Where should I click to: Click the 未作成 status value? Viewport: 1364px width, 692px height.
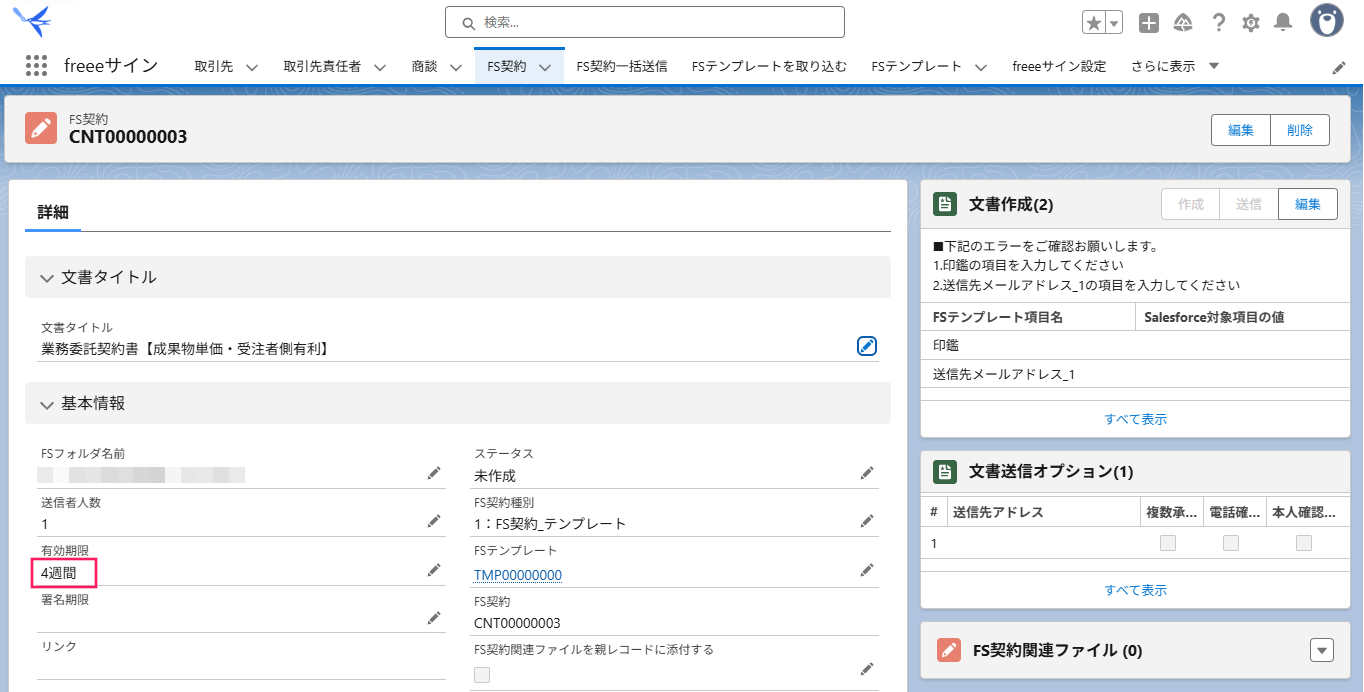pyautogui.click(x=495, y=476)
